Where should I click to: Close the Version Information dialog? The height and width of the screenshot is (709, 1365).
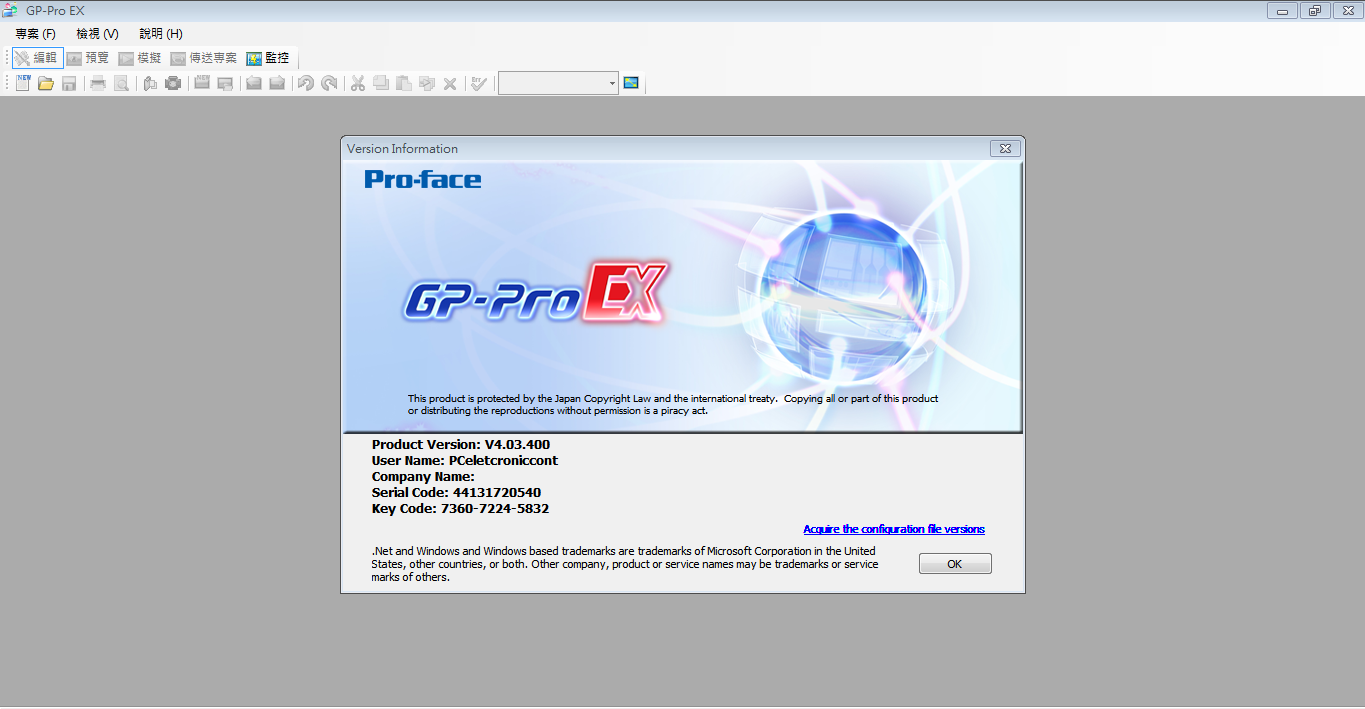1005,149
